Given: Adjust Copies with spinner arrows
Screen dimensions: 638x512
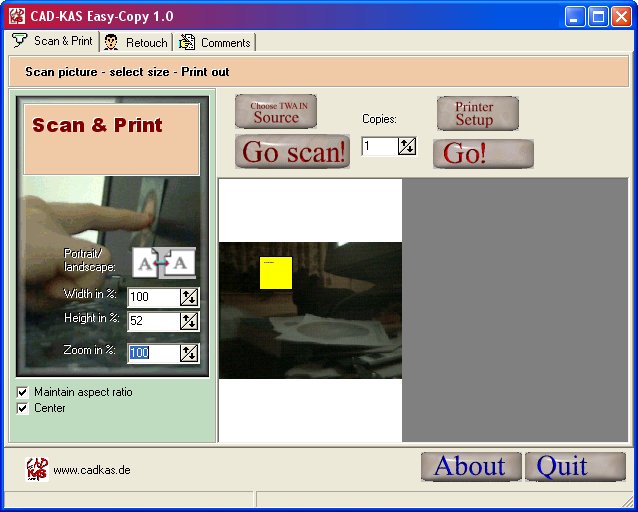Looking at the screenshot, I should tap(406, 147).
